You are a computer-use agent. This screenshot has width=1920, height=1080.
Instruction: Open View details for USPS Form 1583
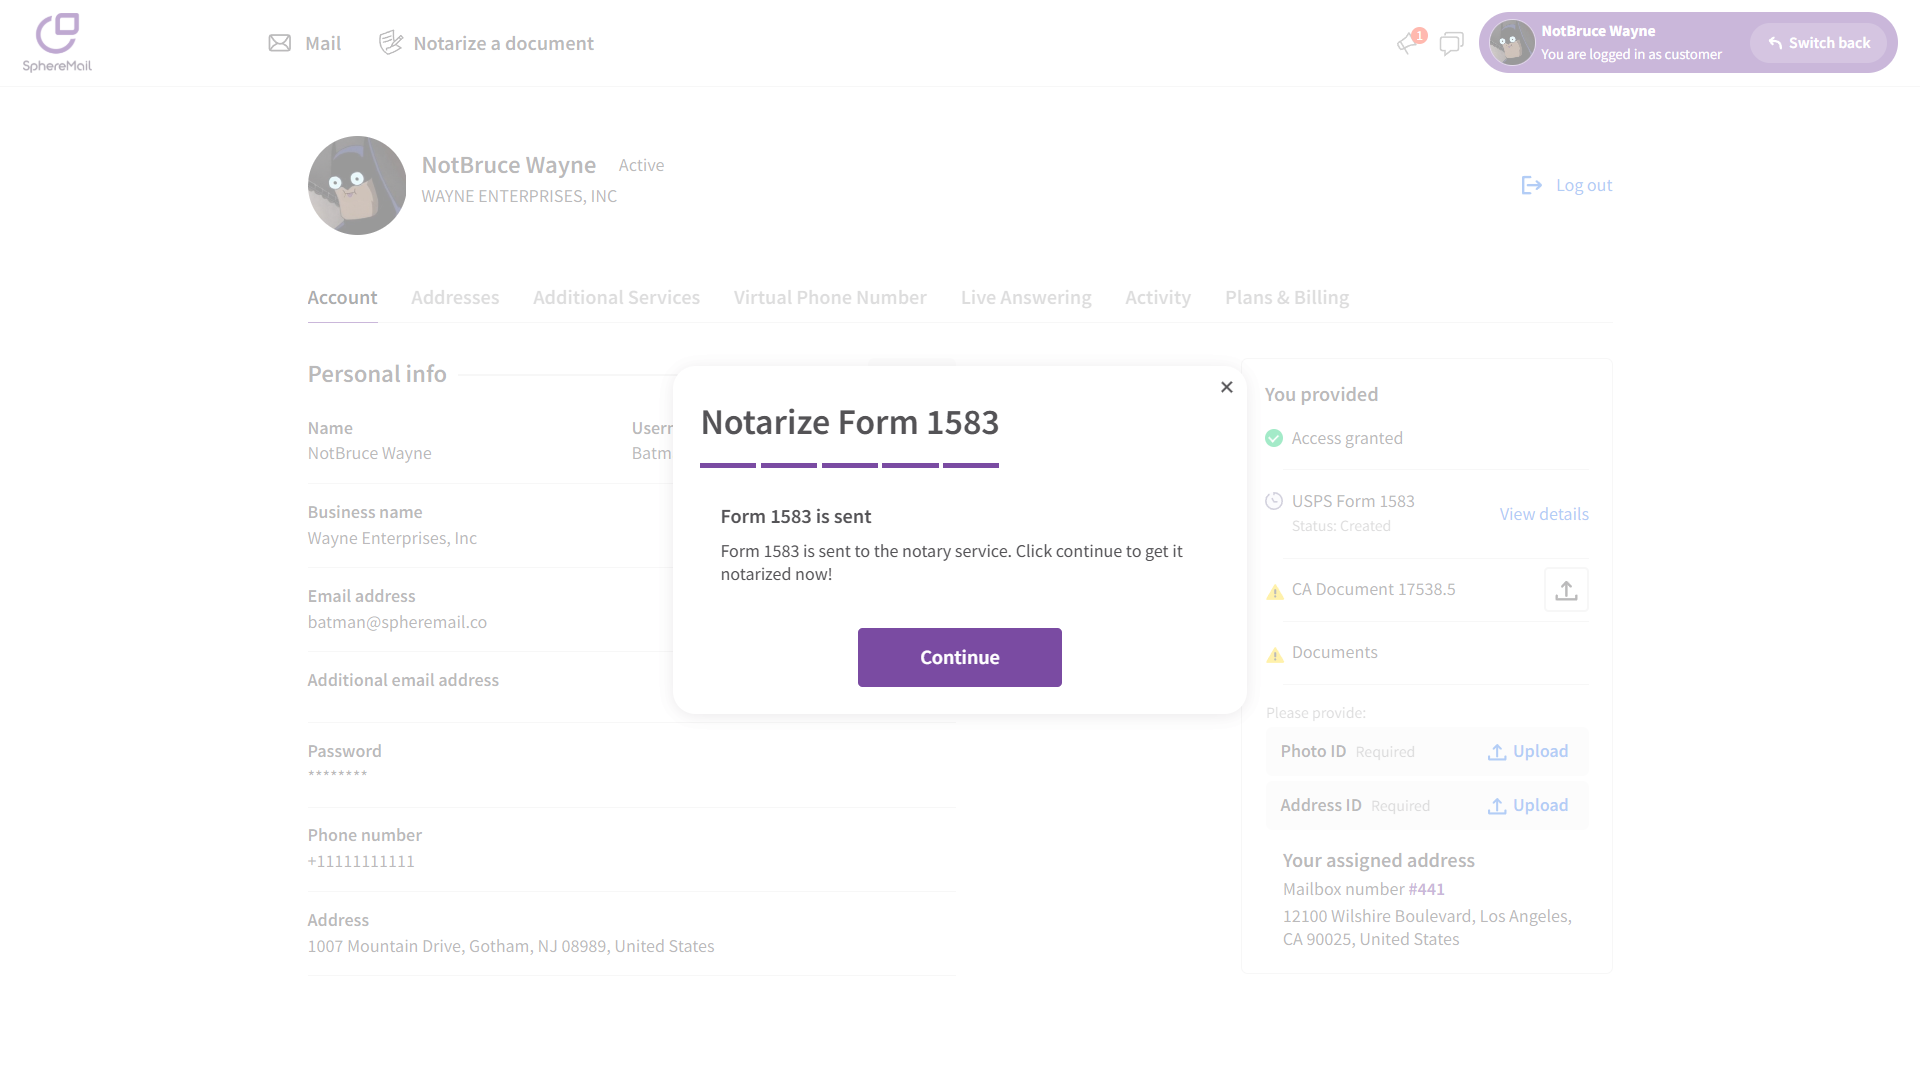[1543, 514]
